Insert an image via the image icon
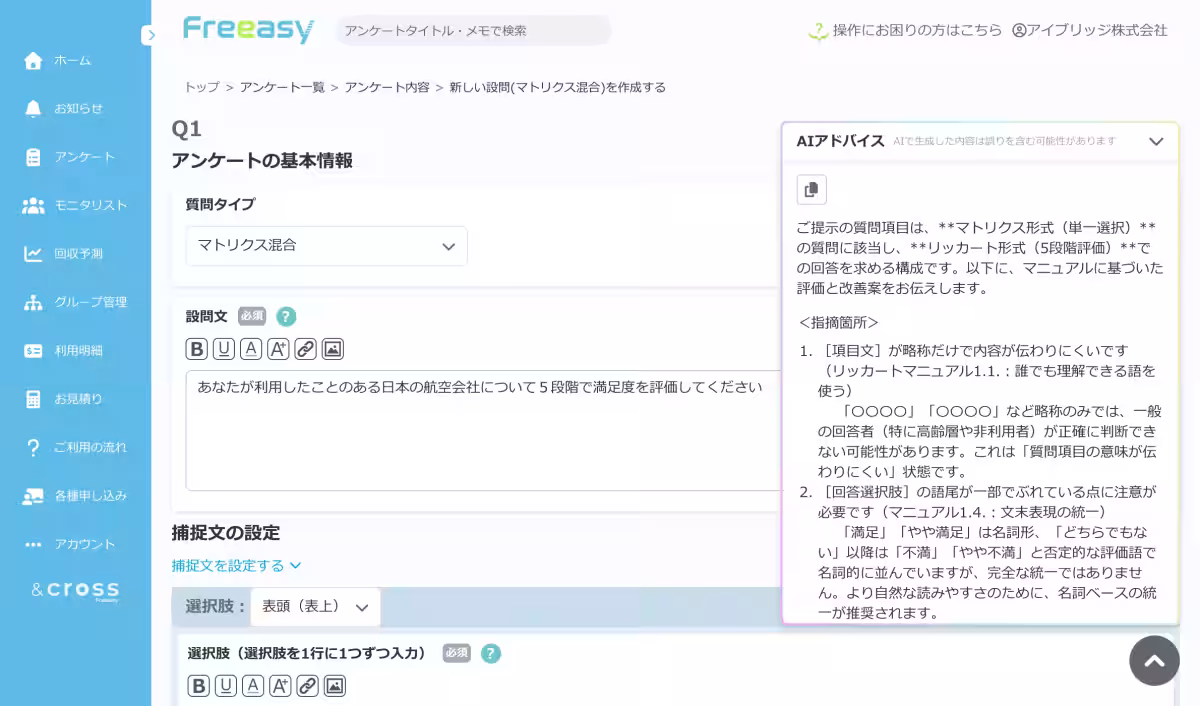Viewport: 1200px width, 706px height. tap(333, 348)
